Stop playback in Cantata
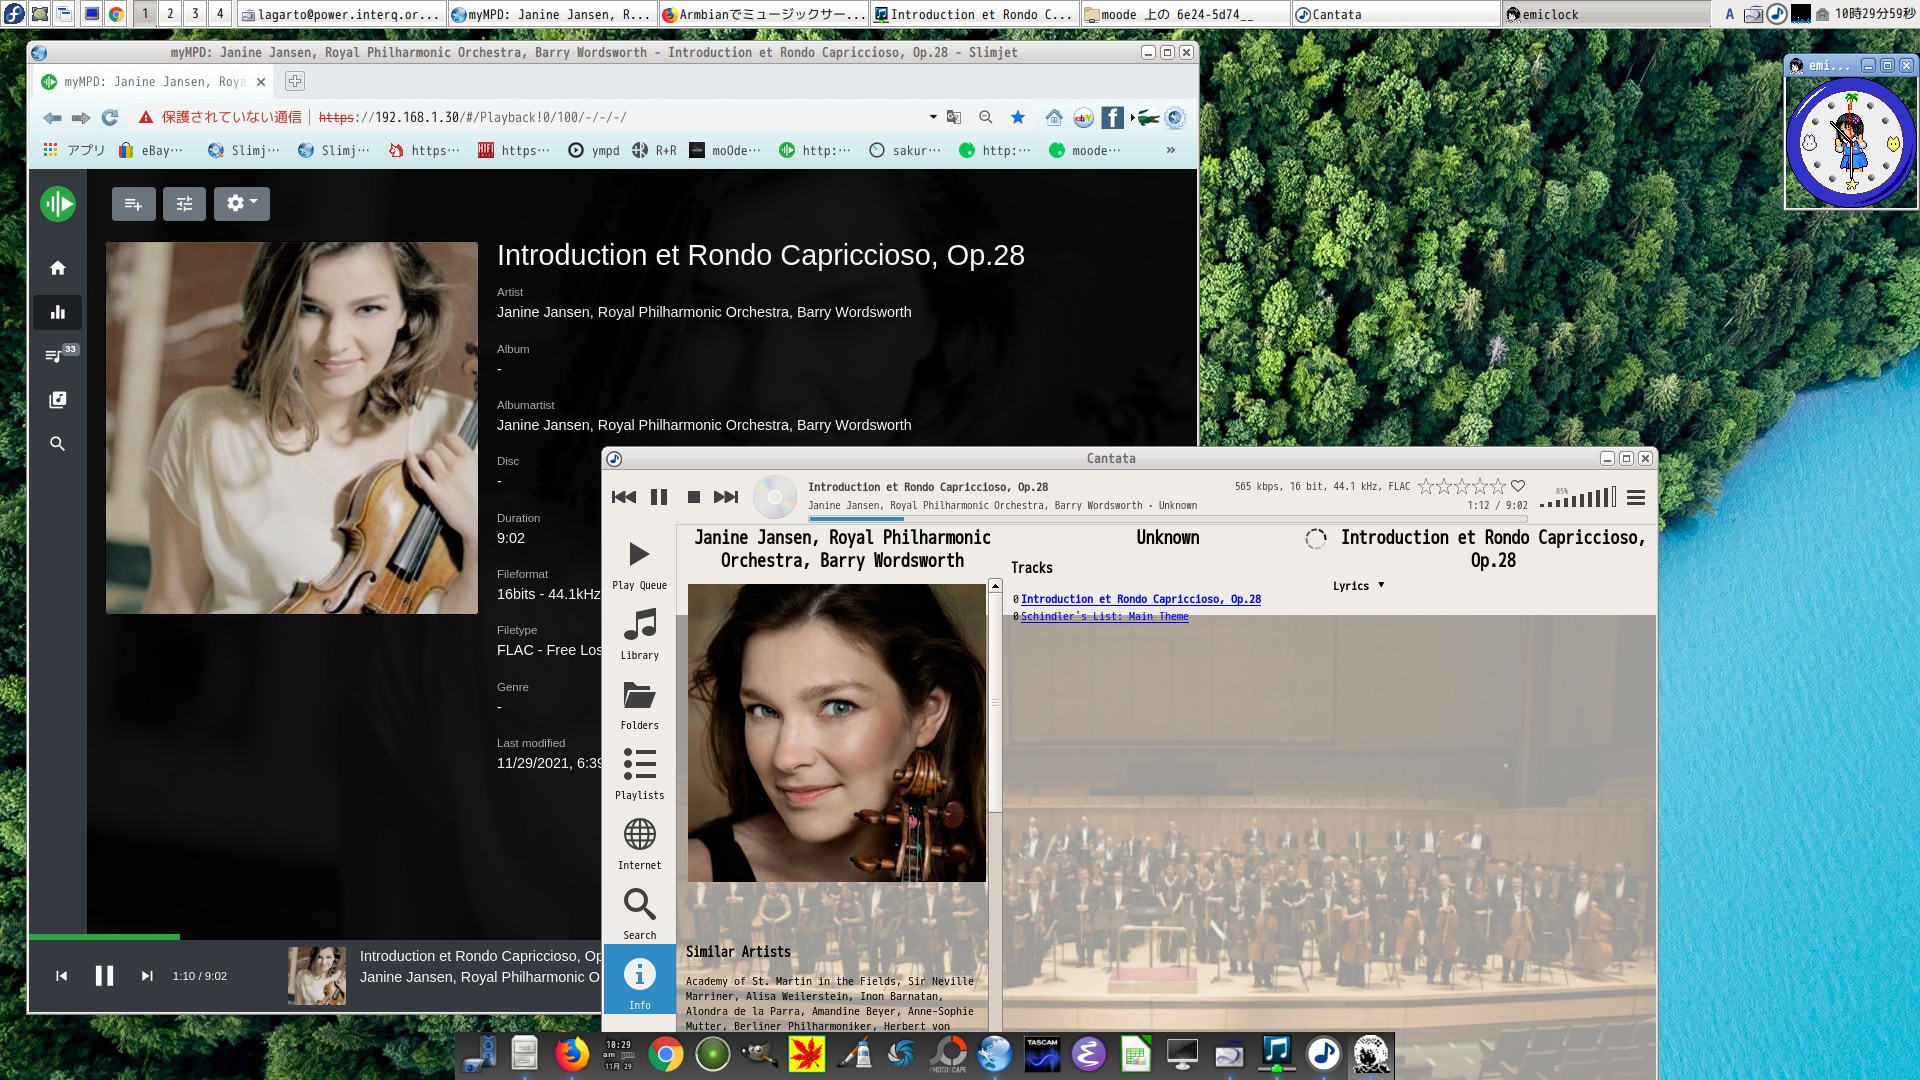 [693, 497]
